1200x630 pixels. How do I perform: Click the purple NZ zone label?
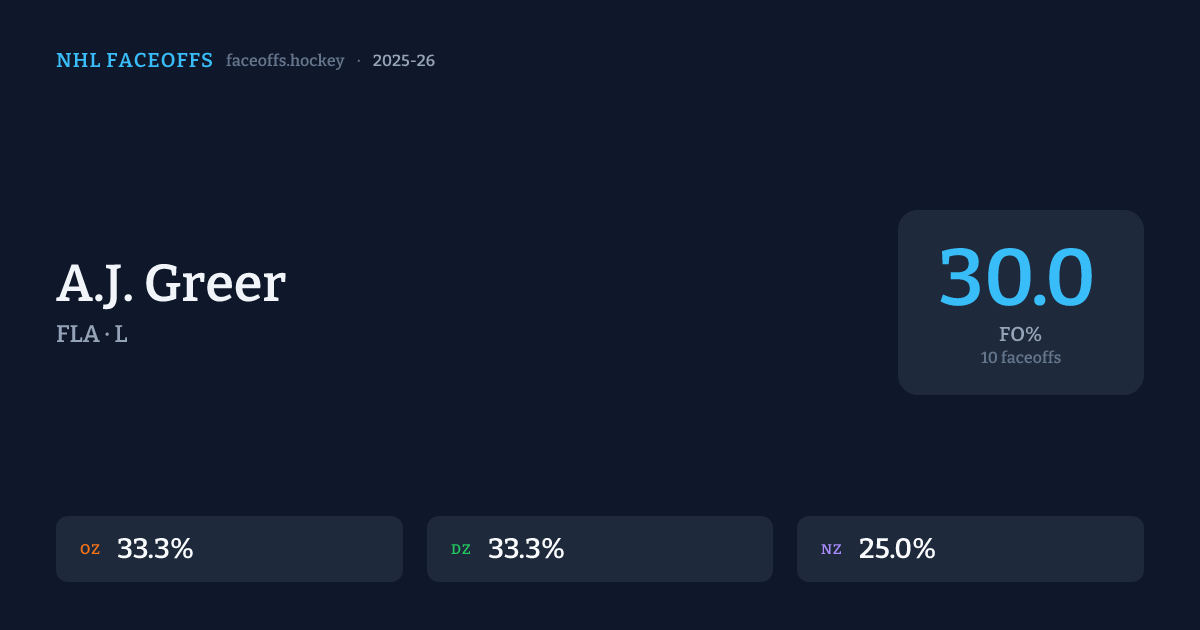tap(831, 549)
